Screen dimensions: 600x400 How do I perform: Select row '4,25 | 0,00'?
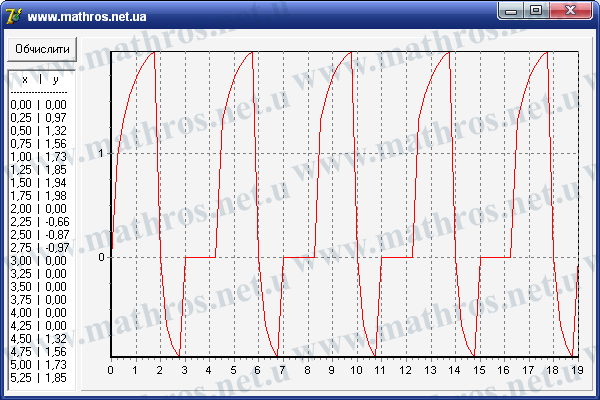point(39,326)
